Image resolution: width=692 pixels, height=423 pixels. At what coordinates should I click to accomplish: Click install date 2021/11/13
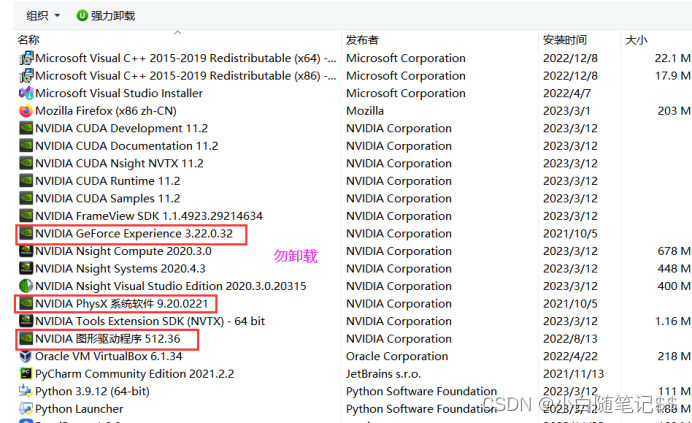[x=573, y=374]
